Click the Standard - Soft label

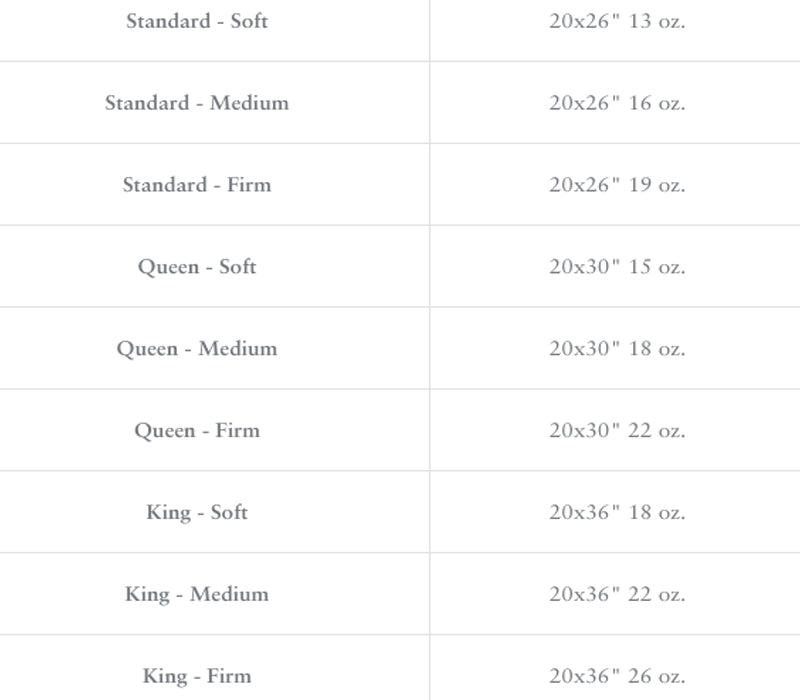click(x=197, y=21)
